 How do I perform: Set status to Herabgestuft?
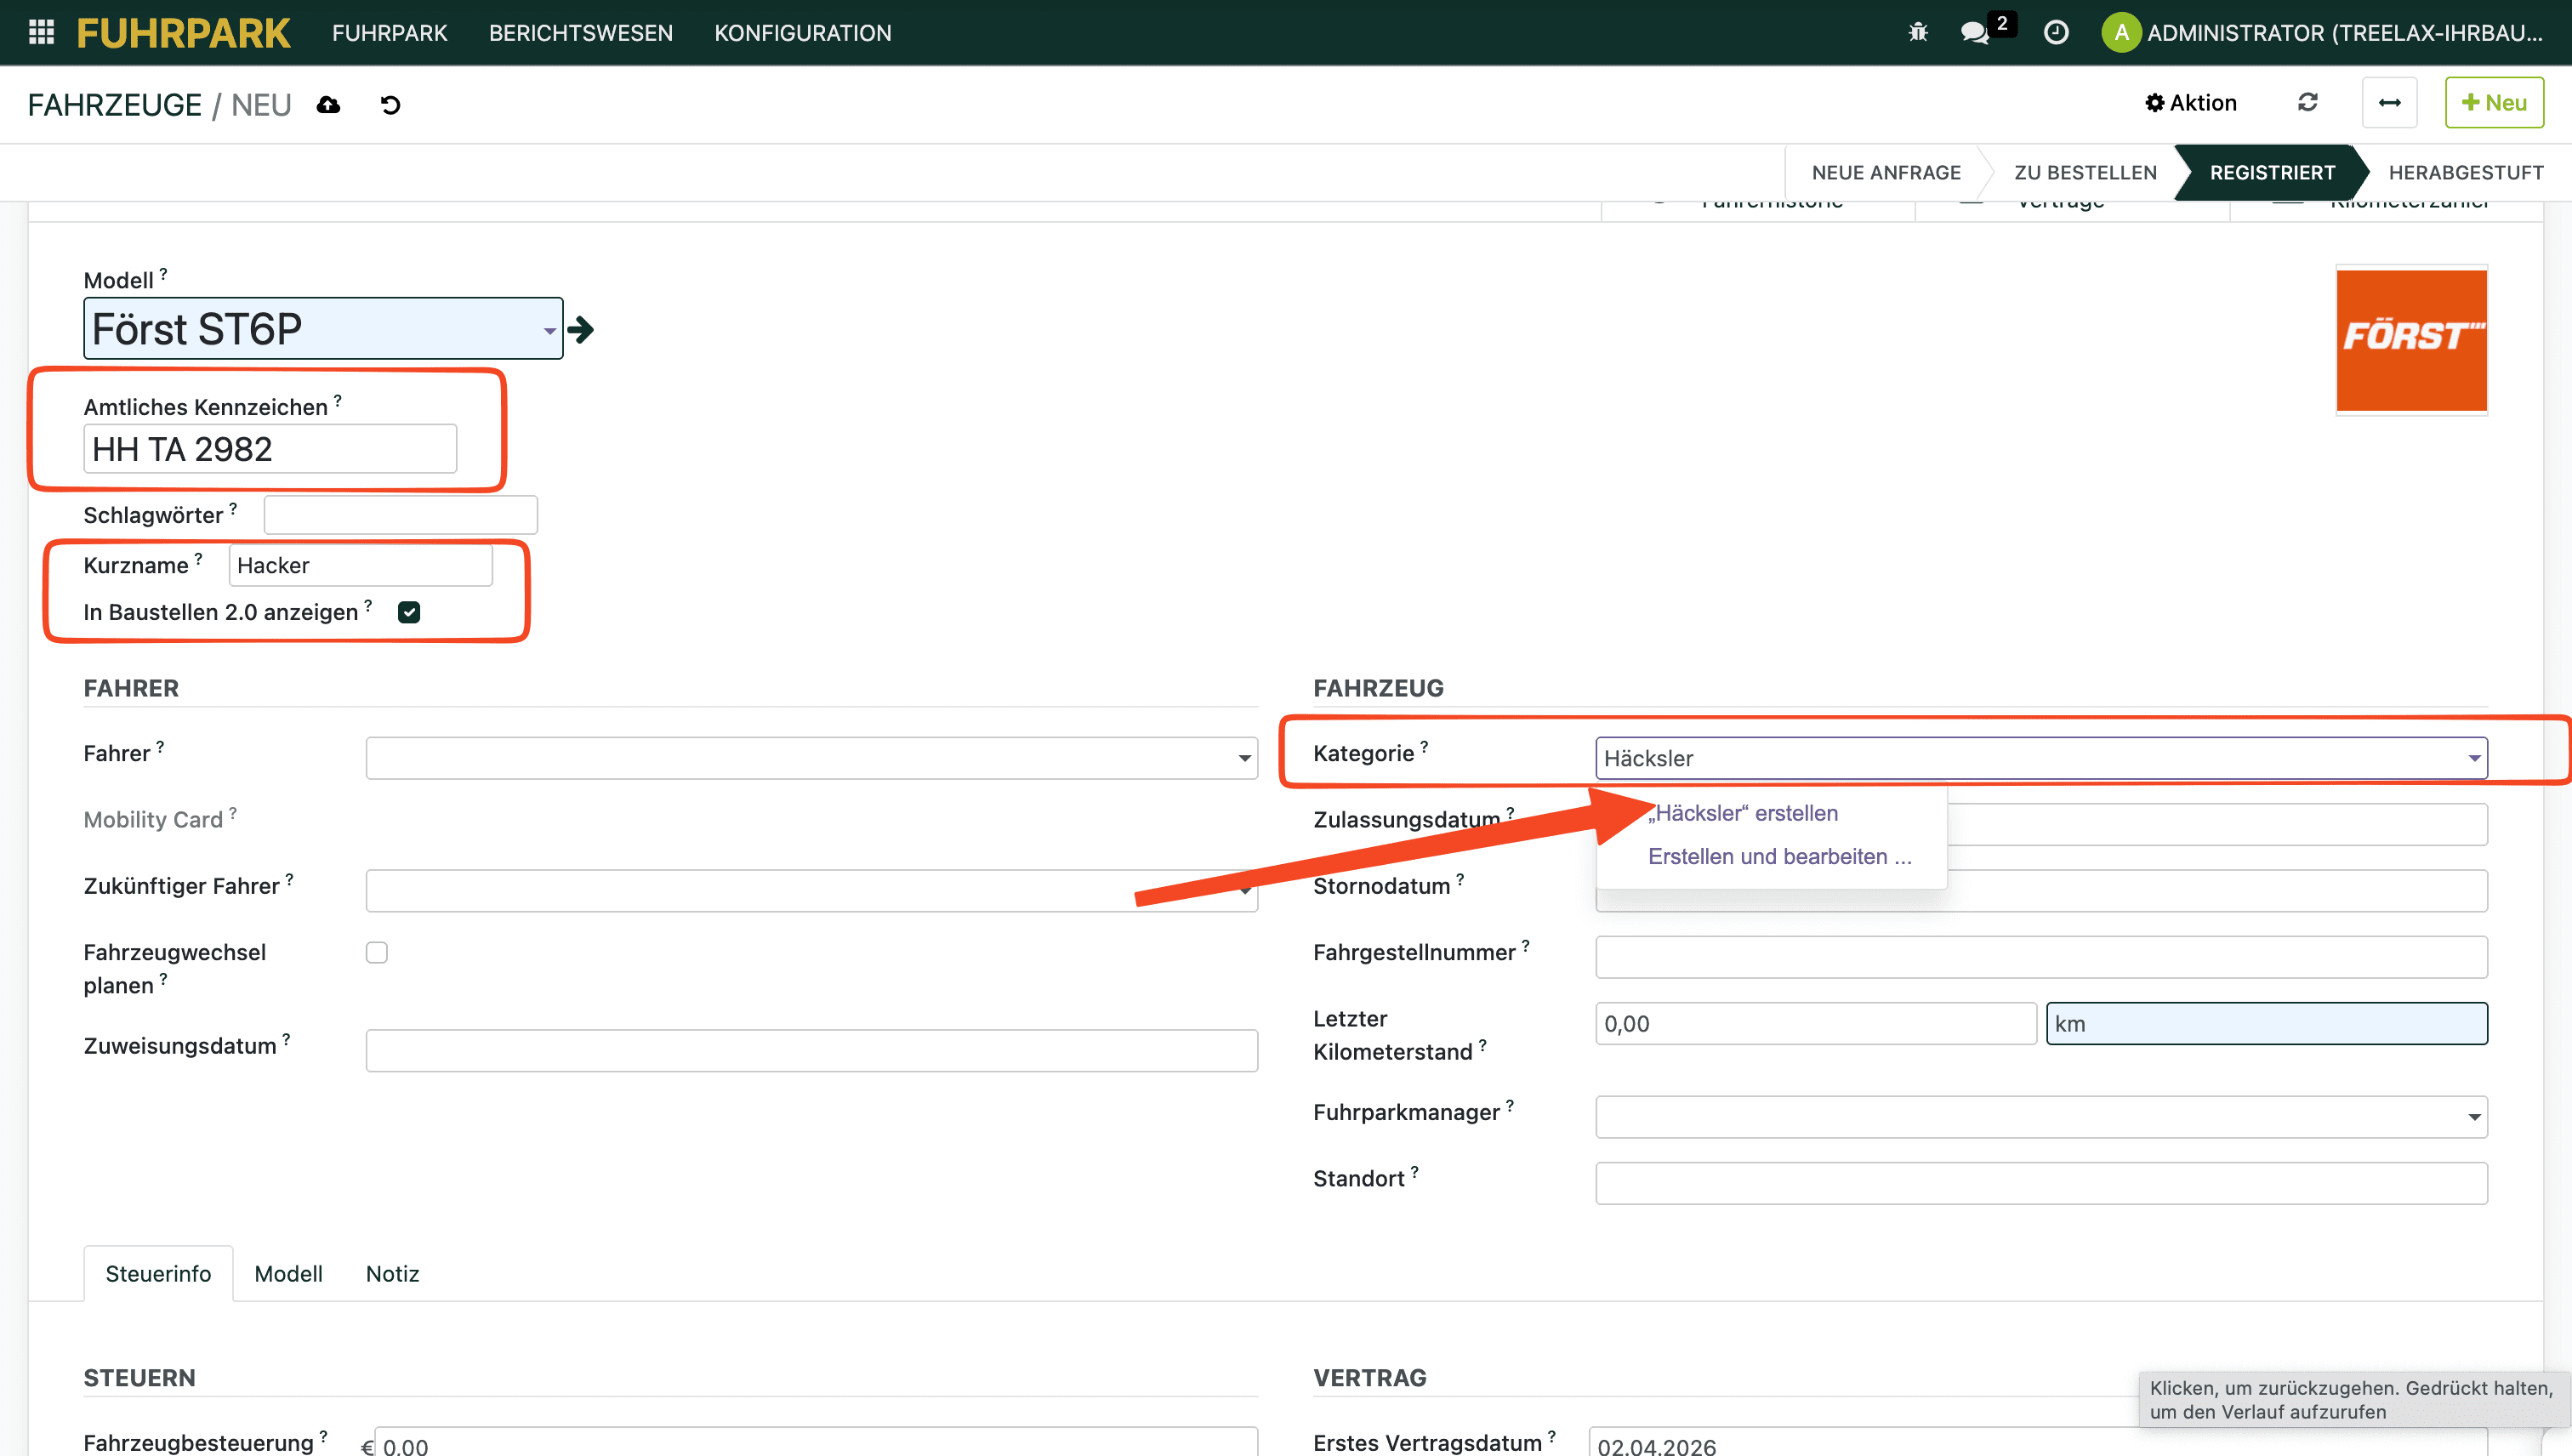[x=2465, y=172]
